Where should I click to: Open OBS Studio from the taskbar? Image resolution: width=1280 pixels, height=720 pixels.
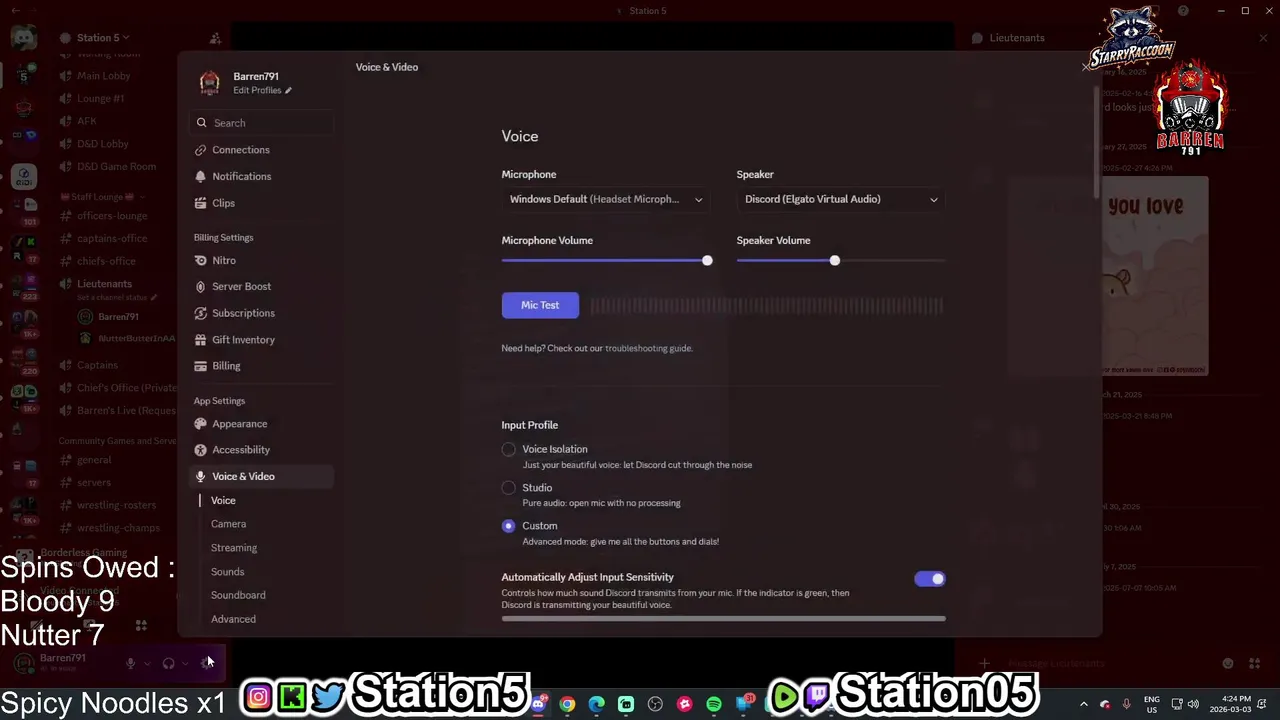(655, 704)
